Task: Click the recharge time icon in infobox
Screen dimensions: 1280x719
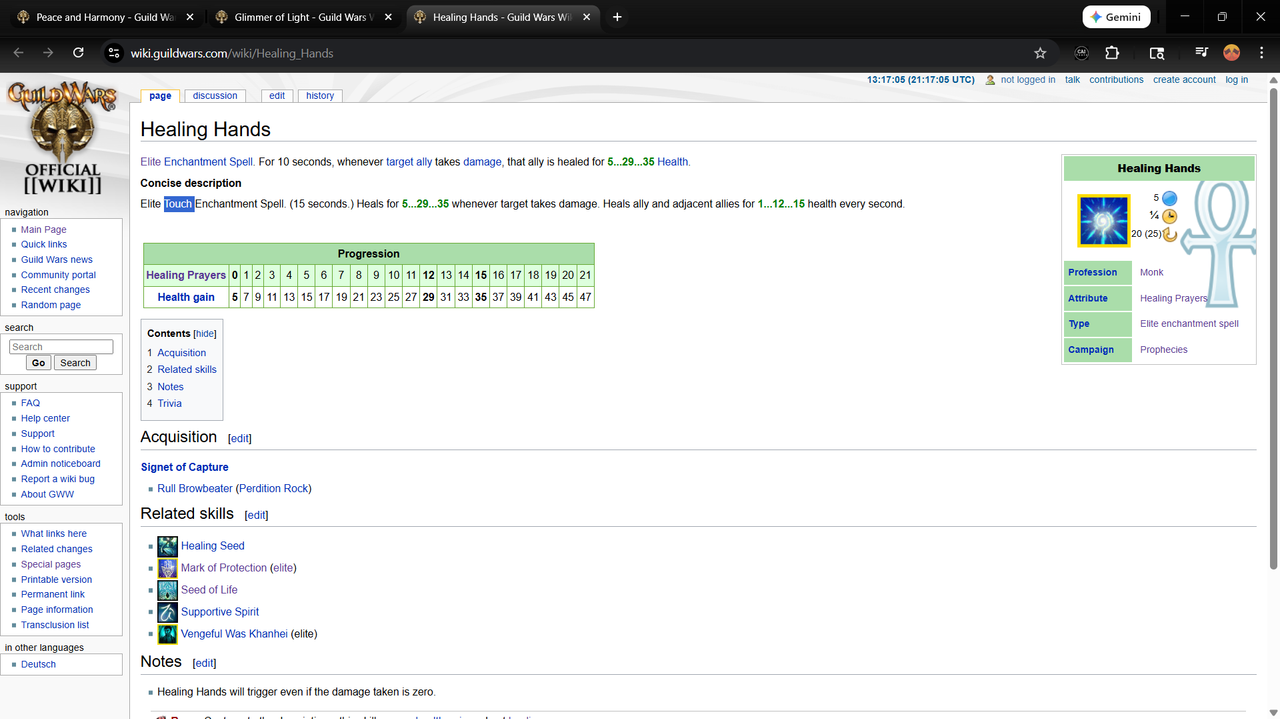Action: click(x=1169, y=234)
